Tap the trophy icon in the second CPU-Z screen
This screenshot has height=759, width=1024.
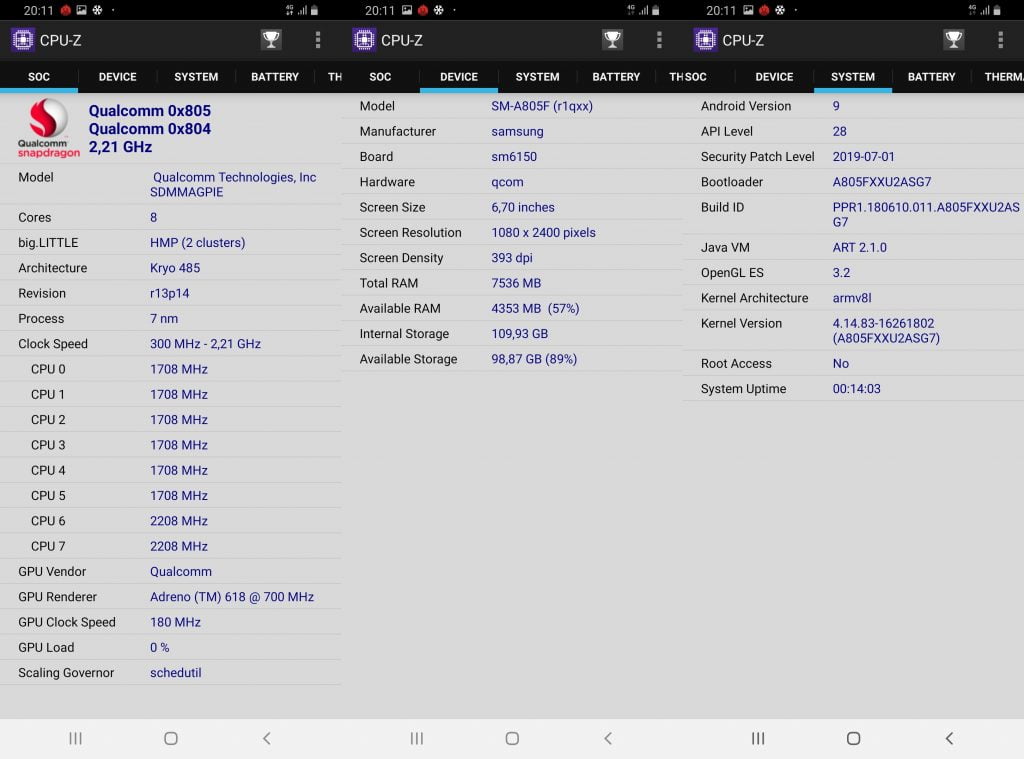(x=613, y=40)
